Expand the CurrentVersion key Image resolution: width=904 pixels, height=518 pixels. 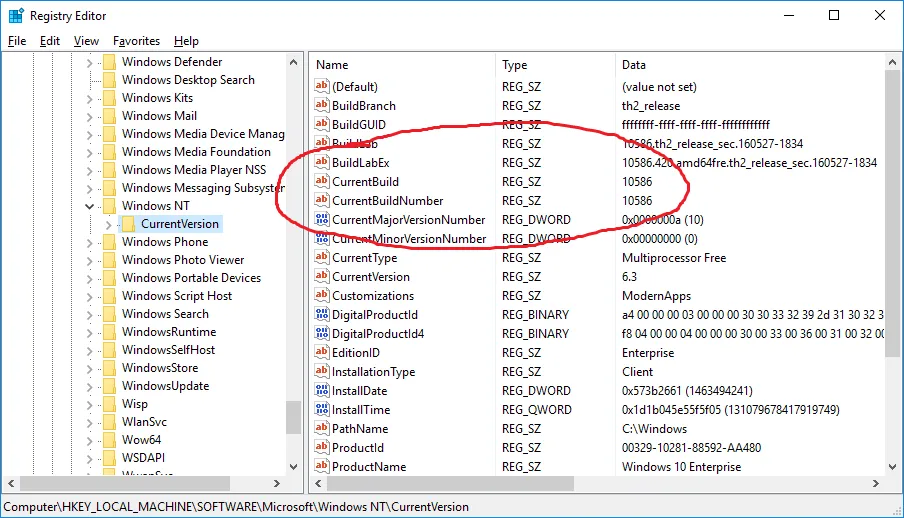pyautogui.click(x=108, y=224)
